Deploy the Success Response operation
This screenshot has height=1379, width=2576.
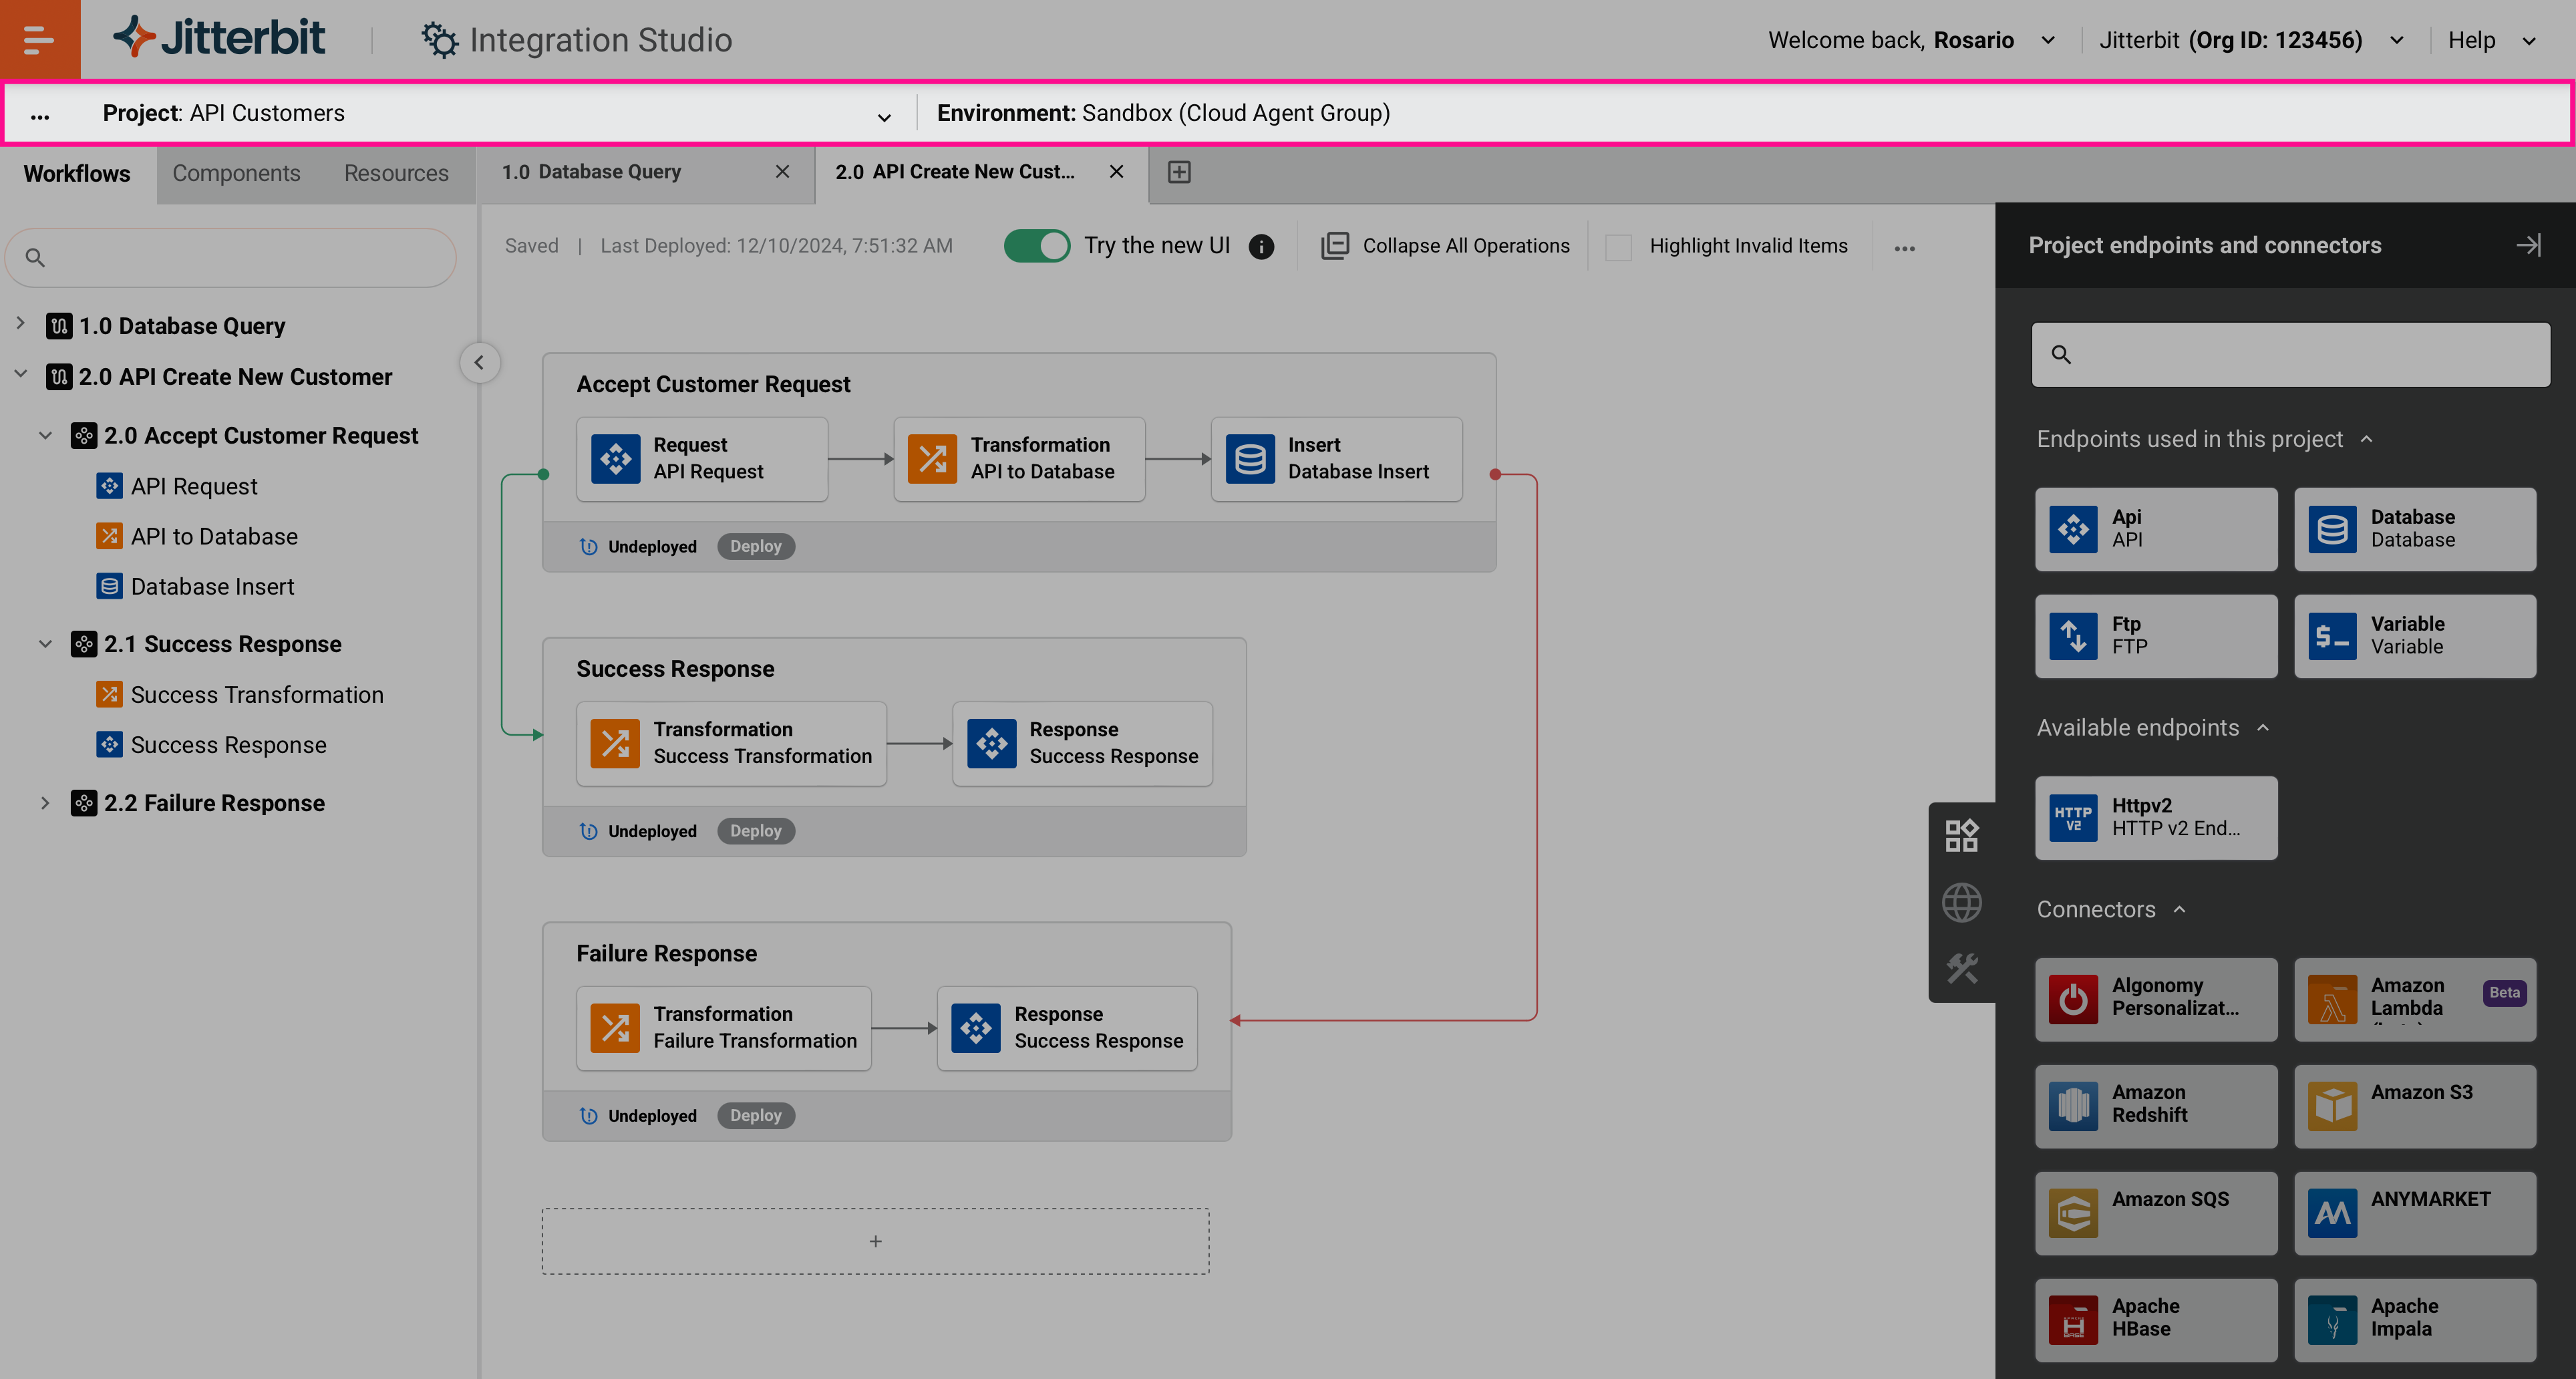(x=755, y=831)
